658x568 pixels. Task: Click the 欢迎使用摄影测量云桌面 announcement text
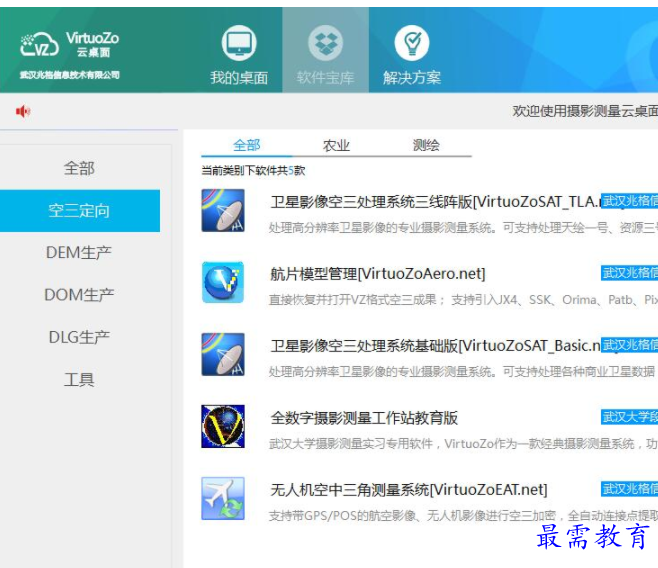tap(585, 111)
